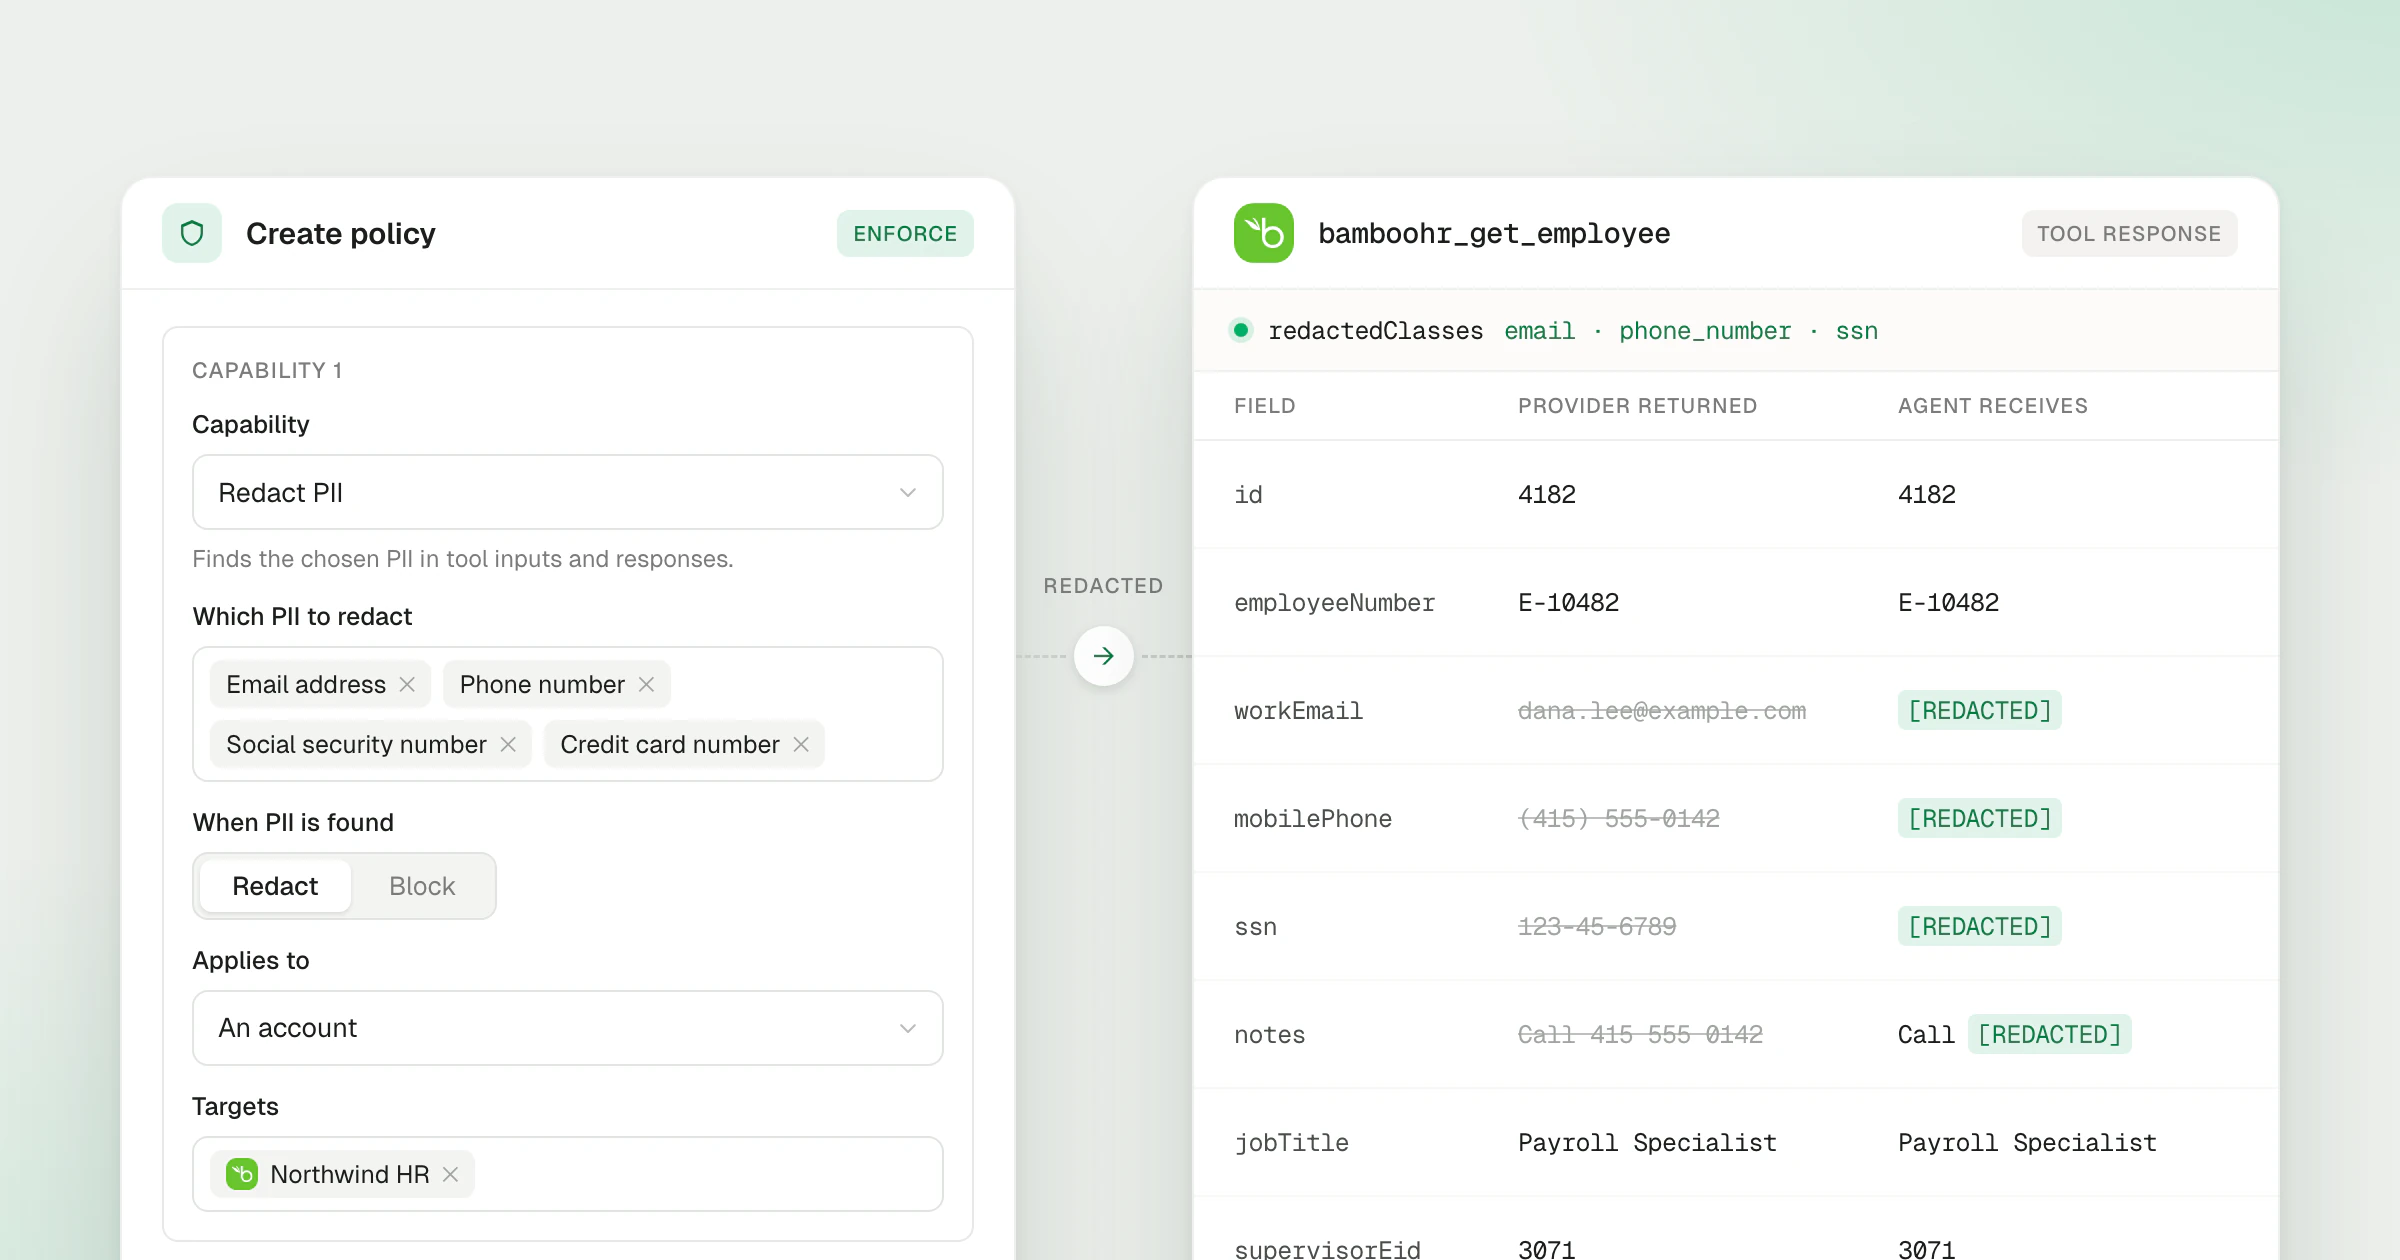The width and height of the screenshot is (2400, 1260).
Task: Click the bamboohr_get_employee title
Action: tap(1494, 233)
